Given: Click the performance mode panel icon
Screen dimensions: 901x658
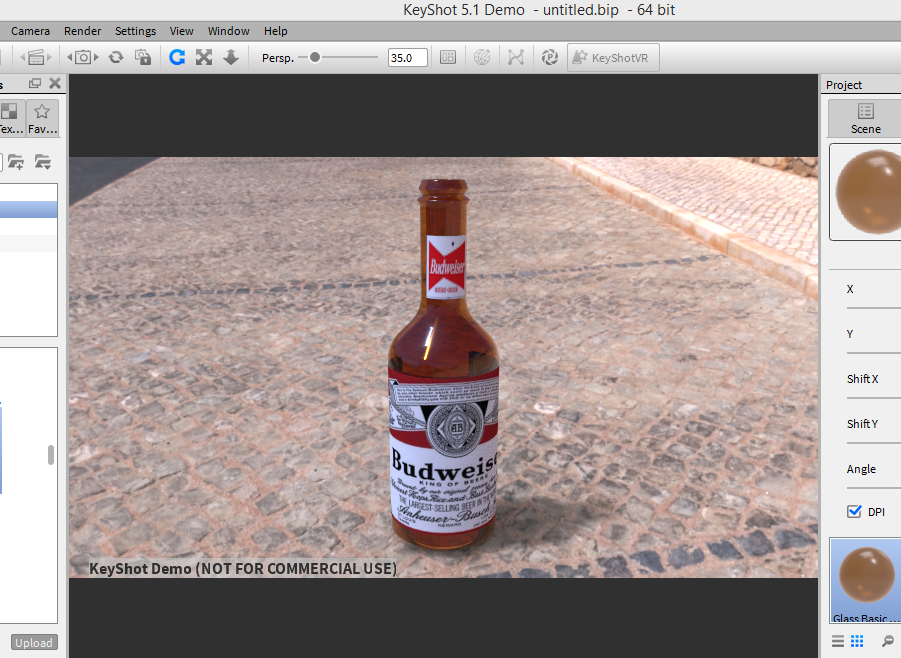Looking at the screenshot, I should [x=448, y=57].
